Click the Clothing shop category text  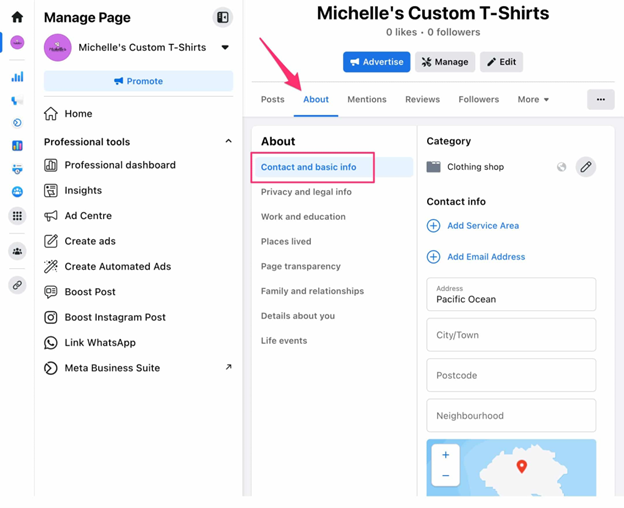tap(475, 167)
